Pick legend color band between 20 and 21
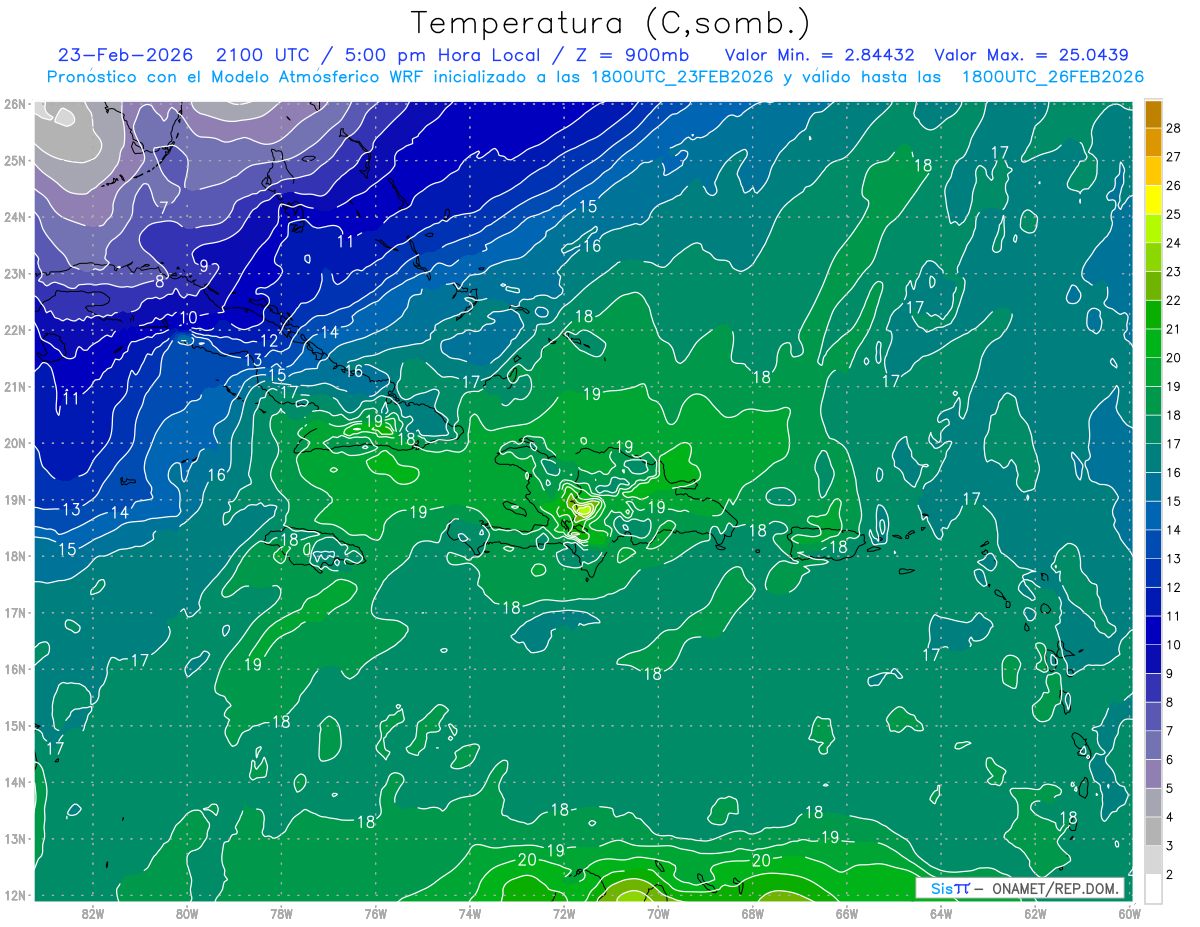This screenshot has height=927, width=1200. coord(1153,343)
